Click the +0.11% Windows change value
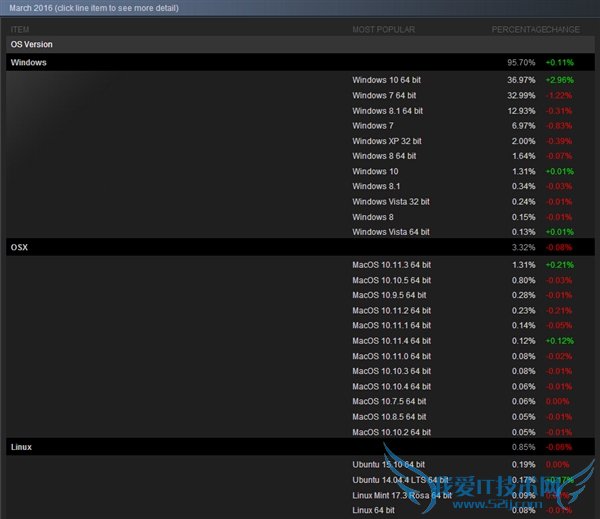The image size is (600, 519). 560,63
